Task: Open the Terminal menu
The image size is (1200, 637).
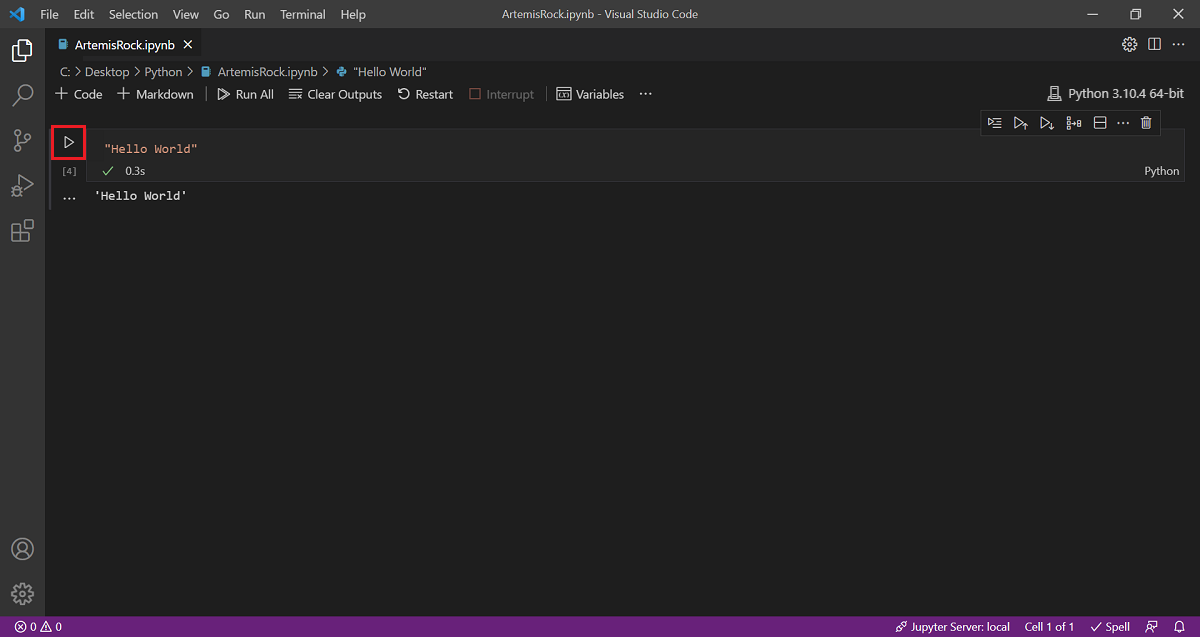Action: 303,14
